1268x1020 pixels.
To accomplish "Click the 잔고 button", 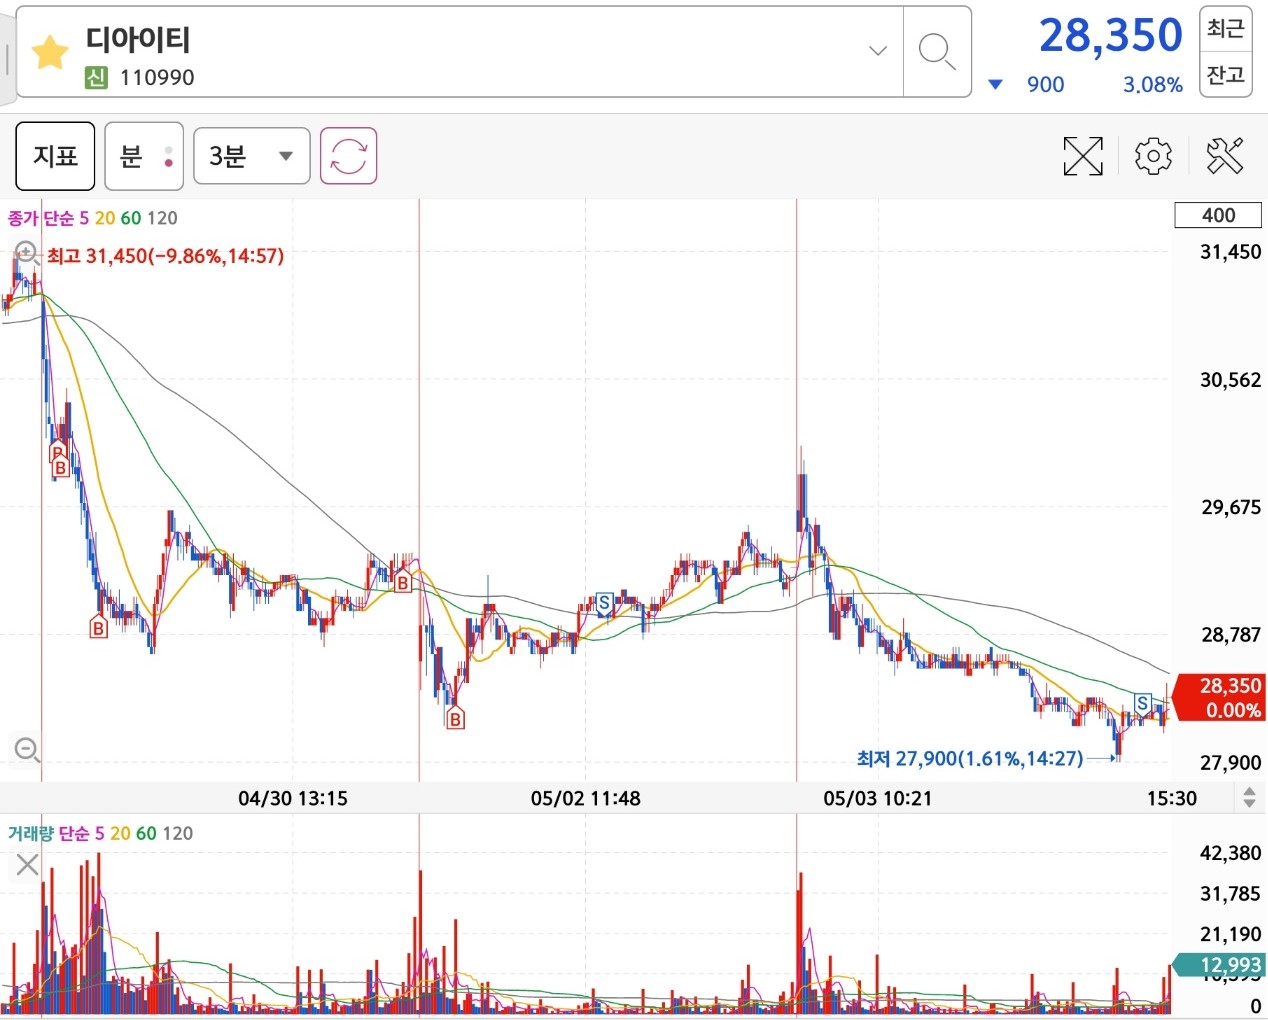I will click(x=1225, y=75).
